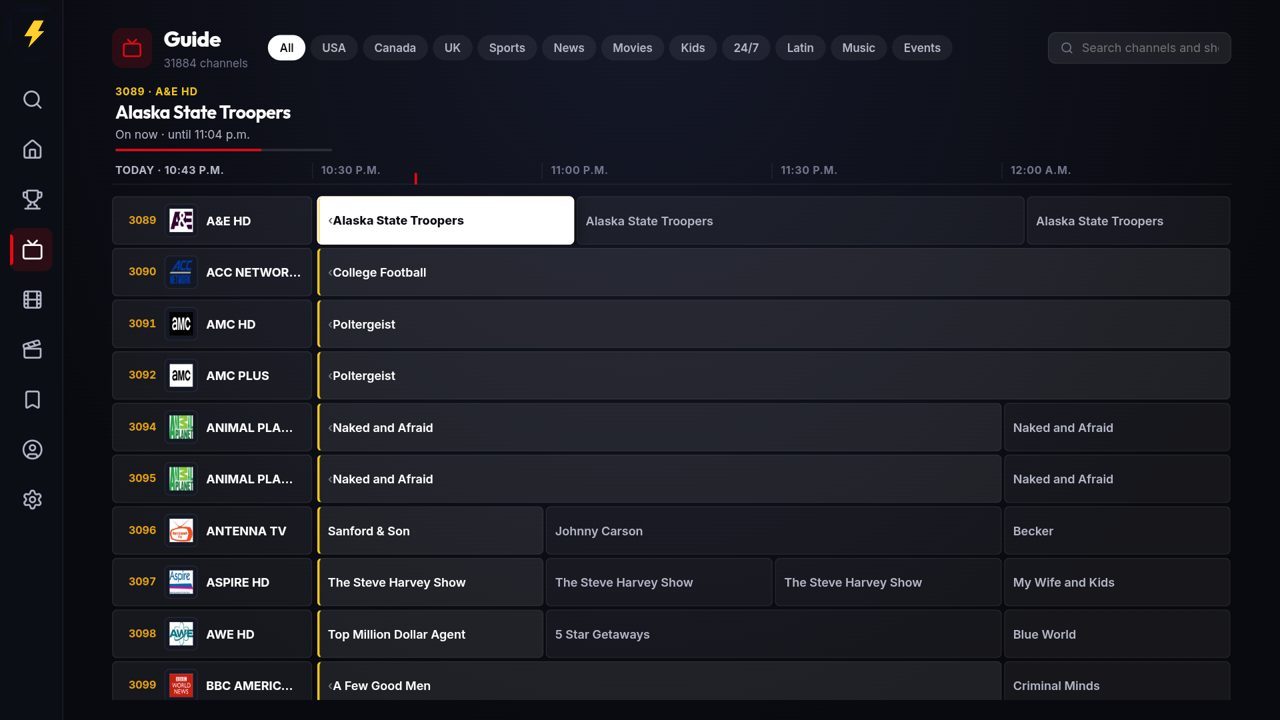Viewport: 1280px width, 720px height.
Task: Open Top Million Dollar Agent listing
Action: coord(430,634)
